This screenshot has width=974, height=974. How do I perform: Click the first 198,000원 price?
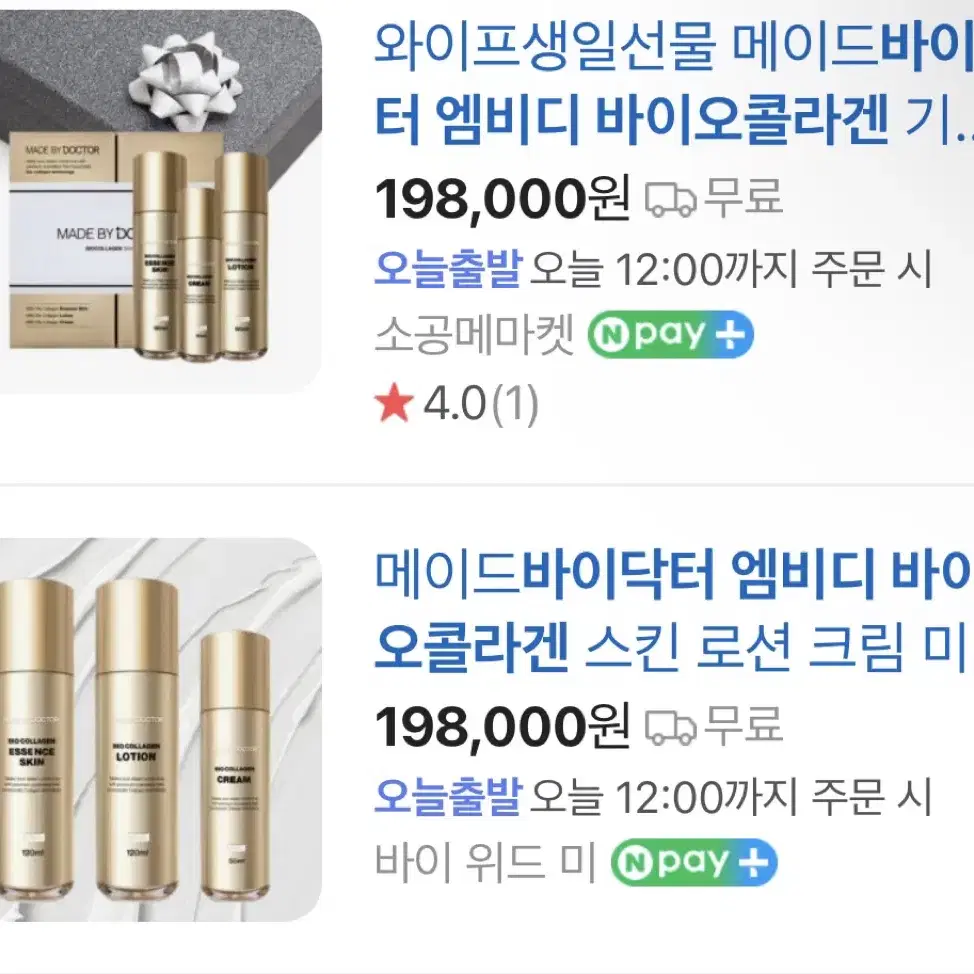(502, 199)
